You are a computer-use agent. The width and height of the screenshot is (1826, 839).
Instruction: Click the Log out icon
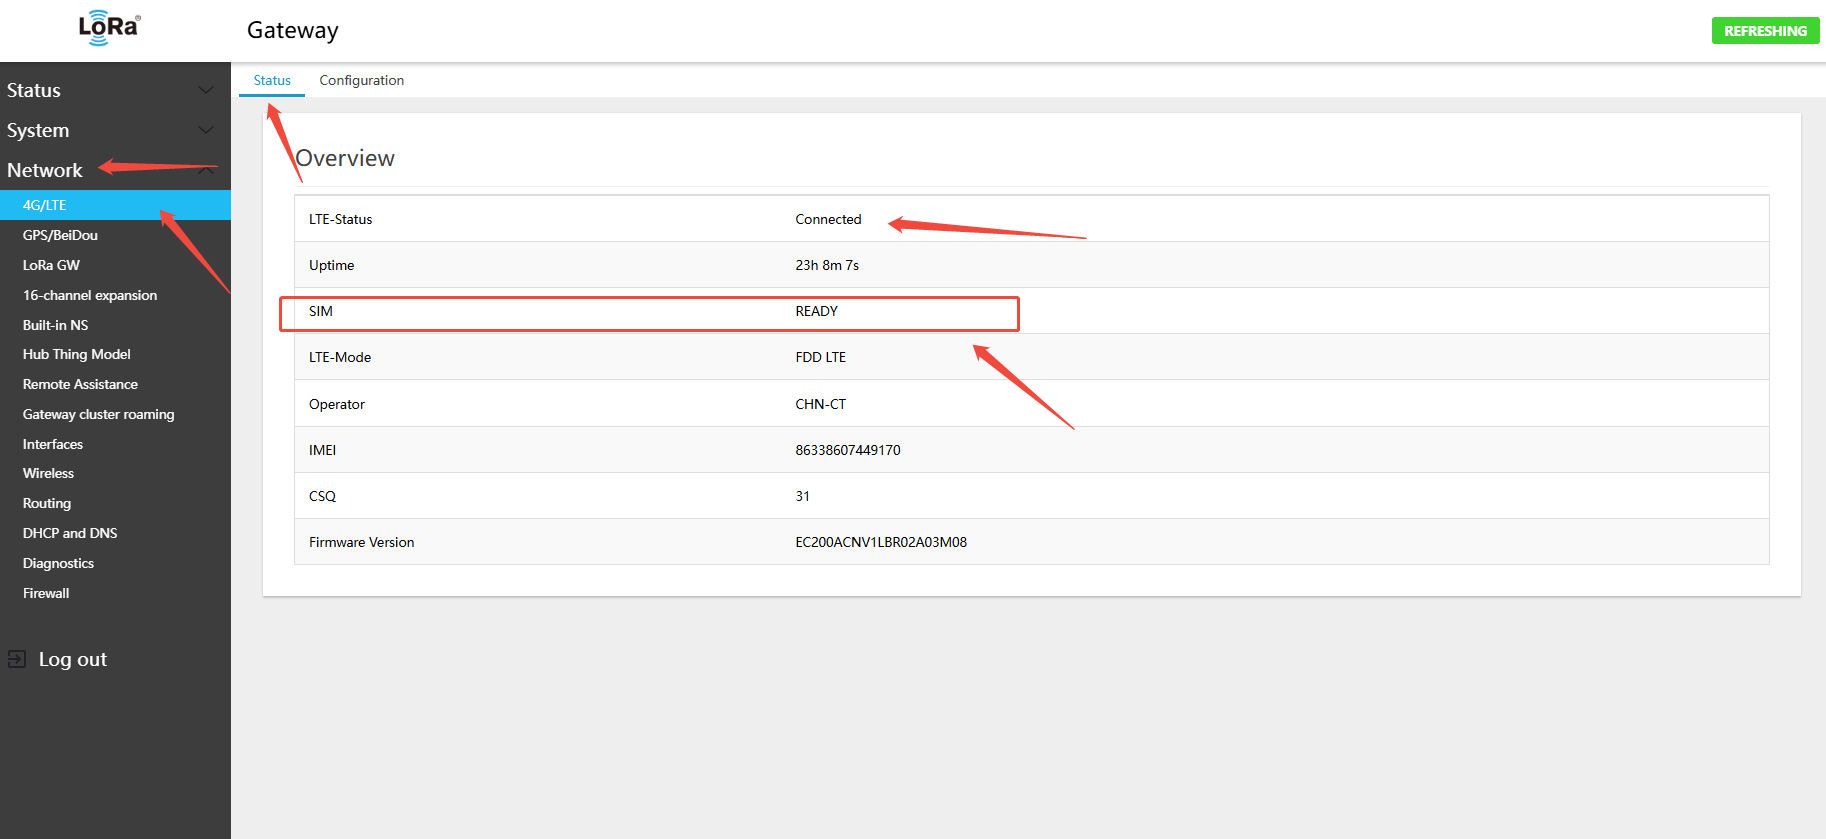(17, 659)
